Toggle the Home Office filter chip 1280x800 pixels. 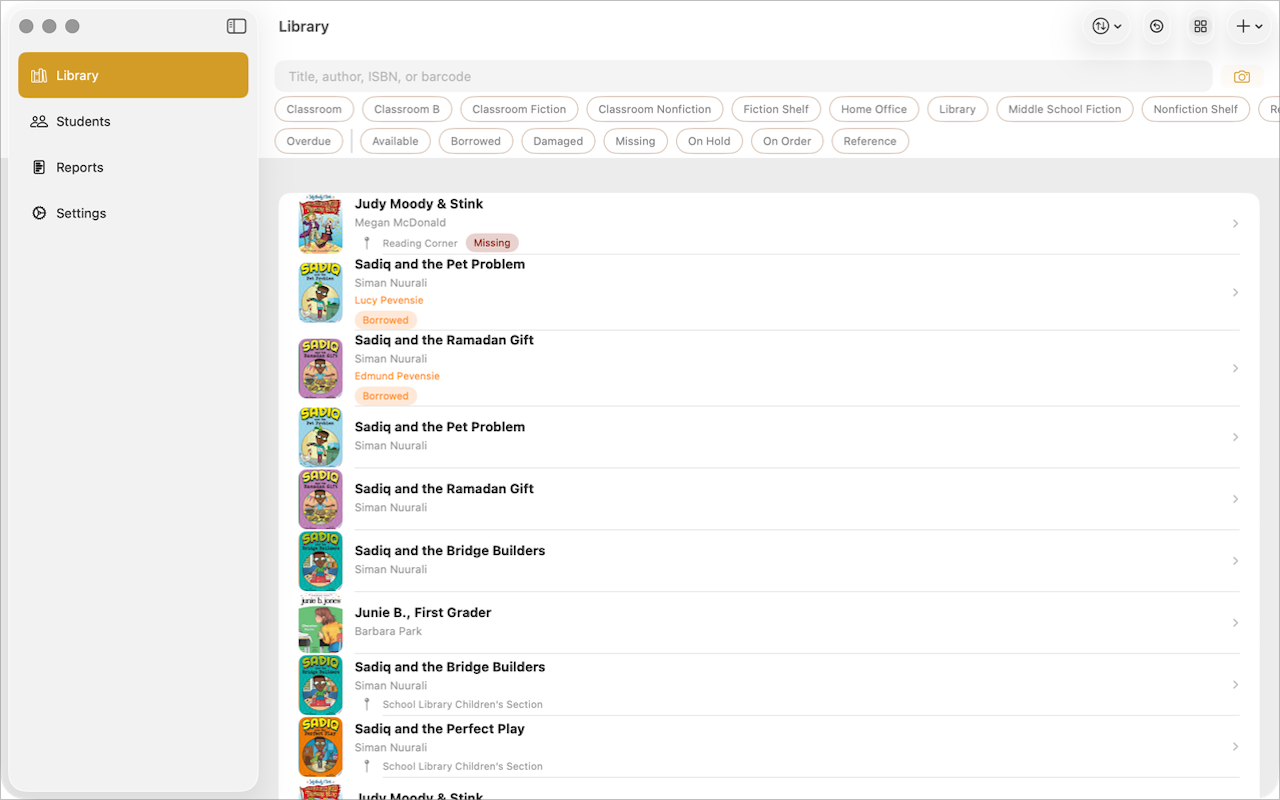tap(874, 109)
